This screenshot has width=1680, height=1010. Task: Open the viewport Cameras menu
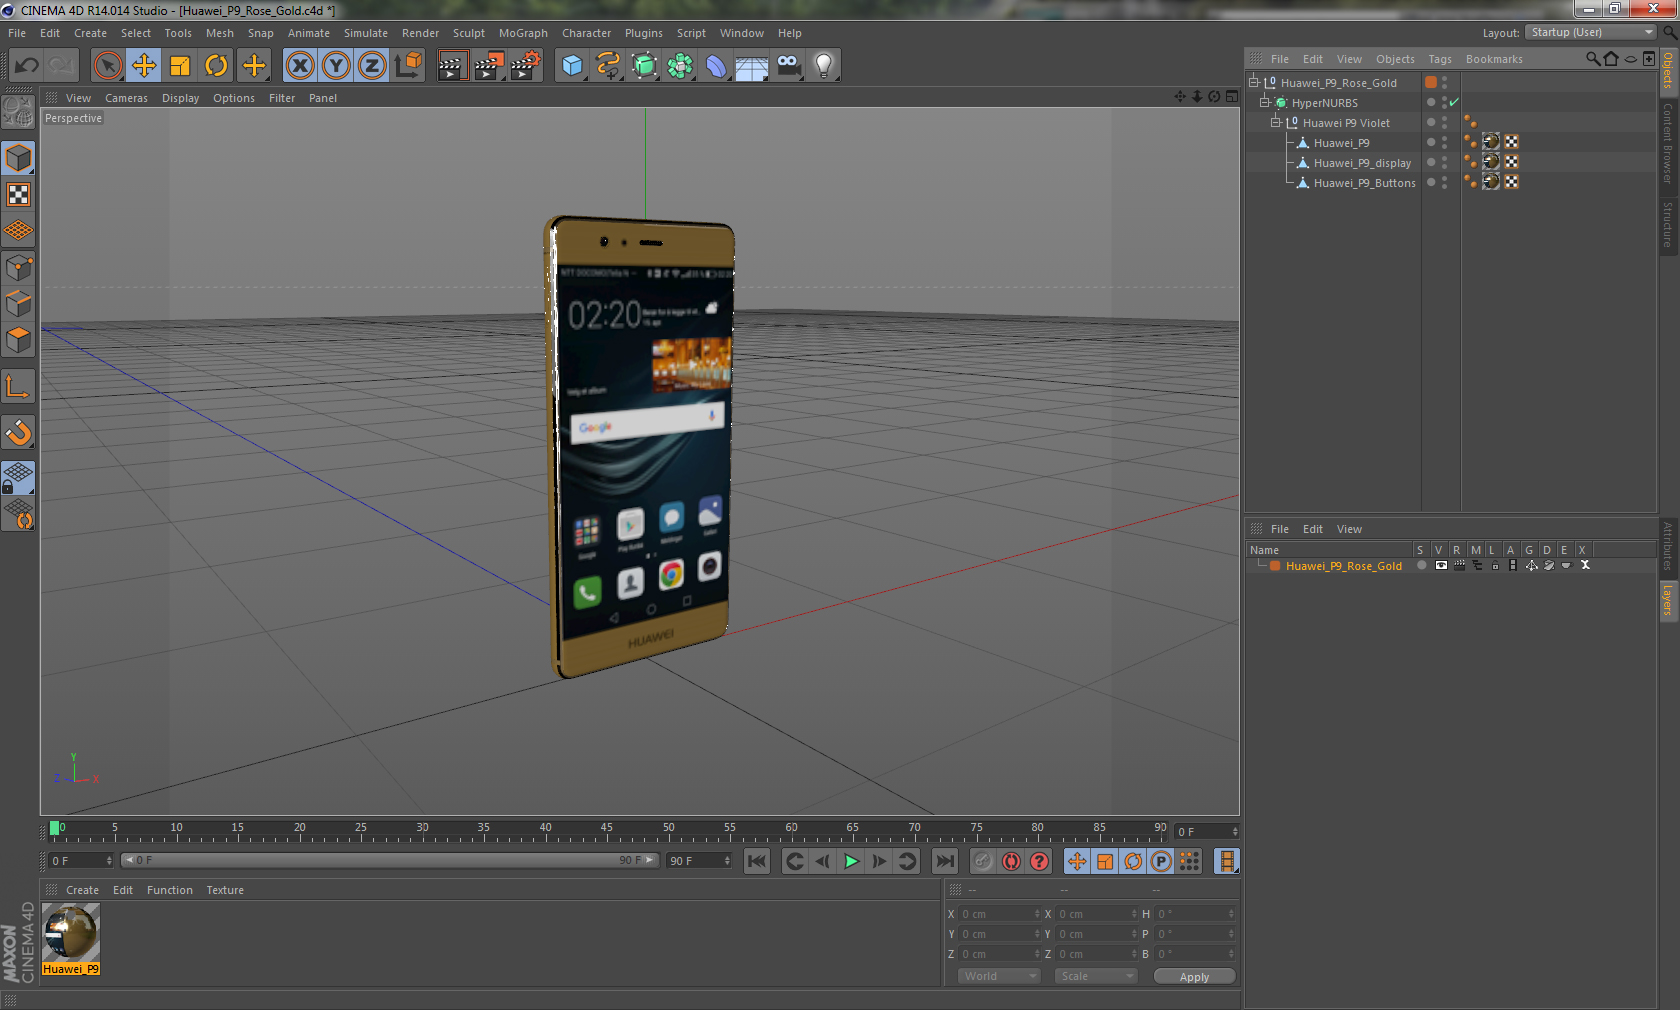[126, 98]
